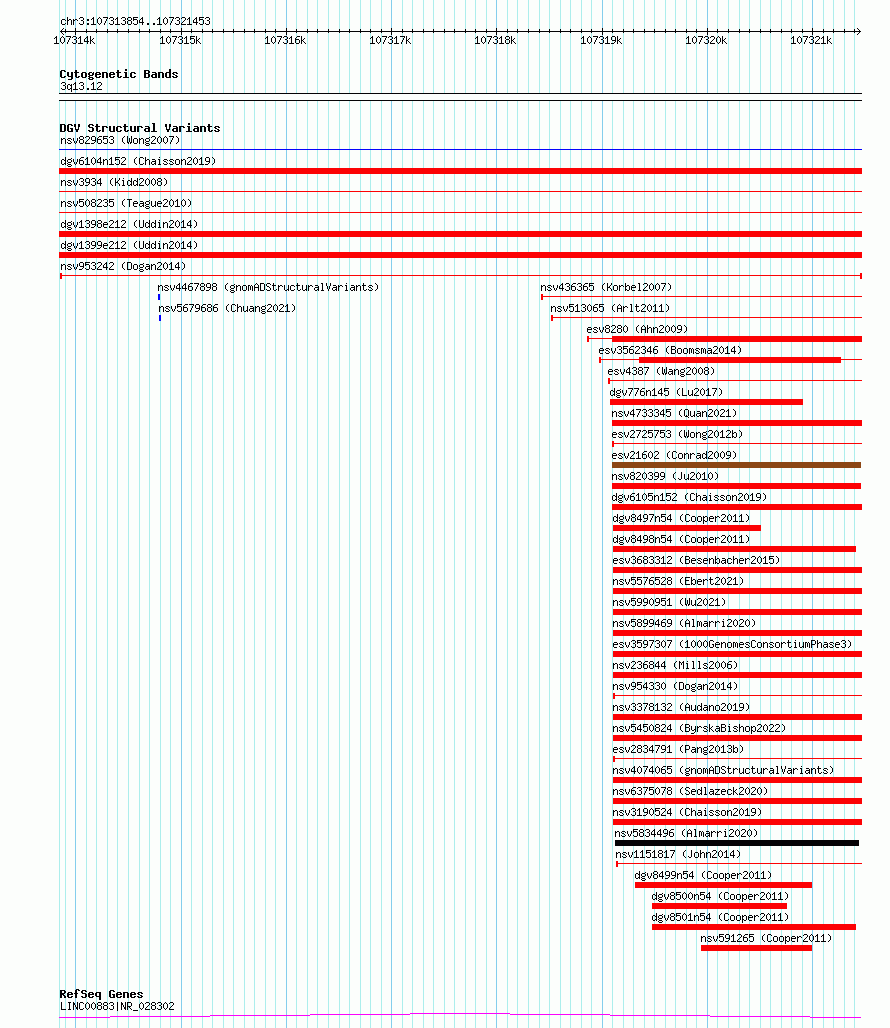The image size is (890, 1028).
Task: Click the Cytogenetic Bands track title
Action: tap(119, 74)
